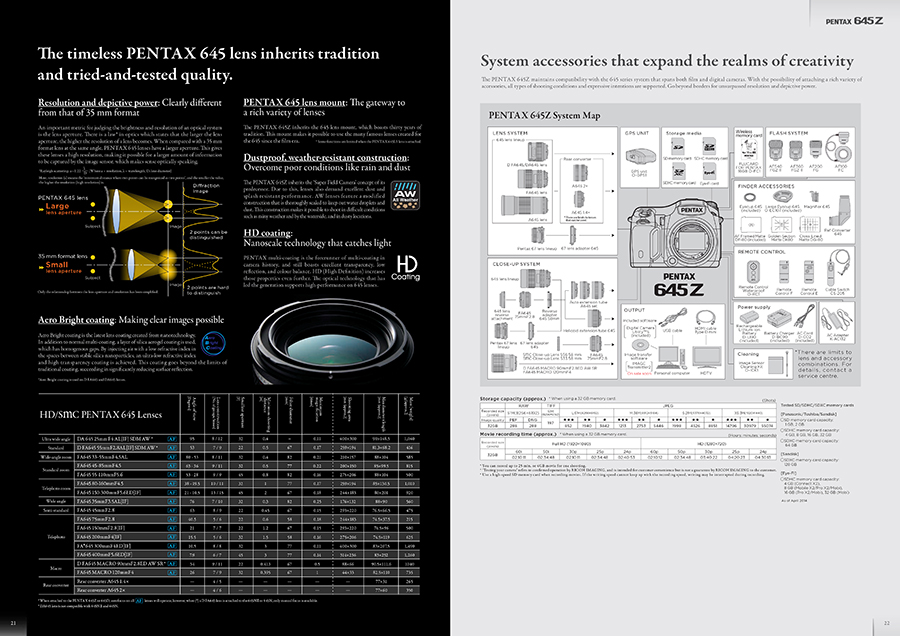Click the 'PENTAX 645Z System Map' title
This screenshot has width=900, height=636.
[544, 115]
